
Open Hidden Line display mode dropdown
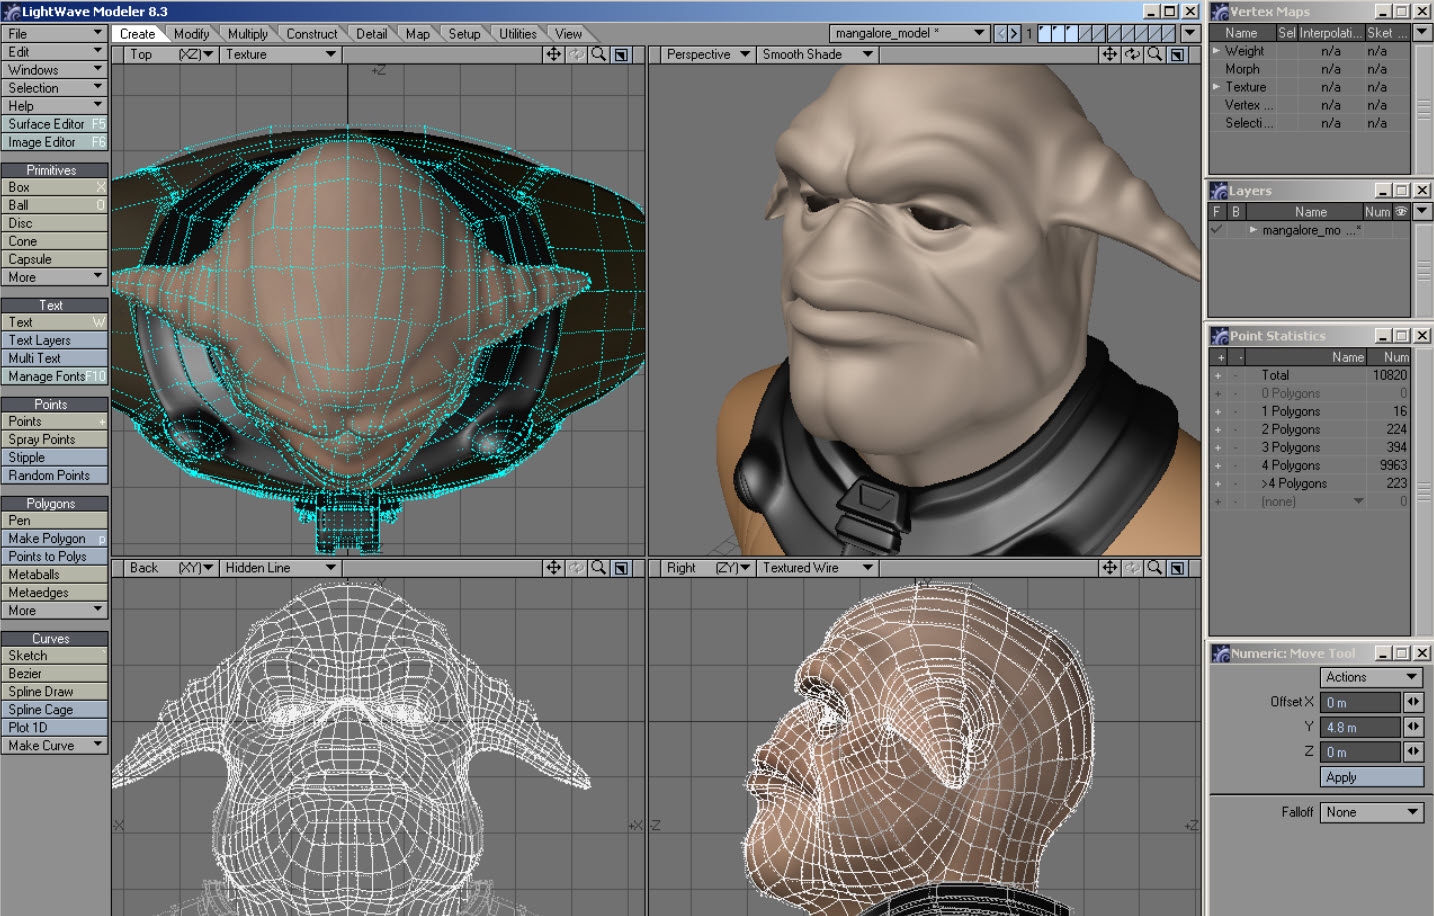coord(280,567)
